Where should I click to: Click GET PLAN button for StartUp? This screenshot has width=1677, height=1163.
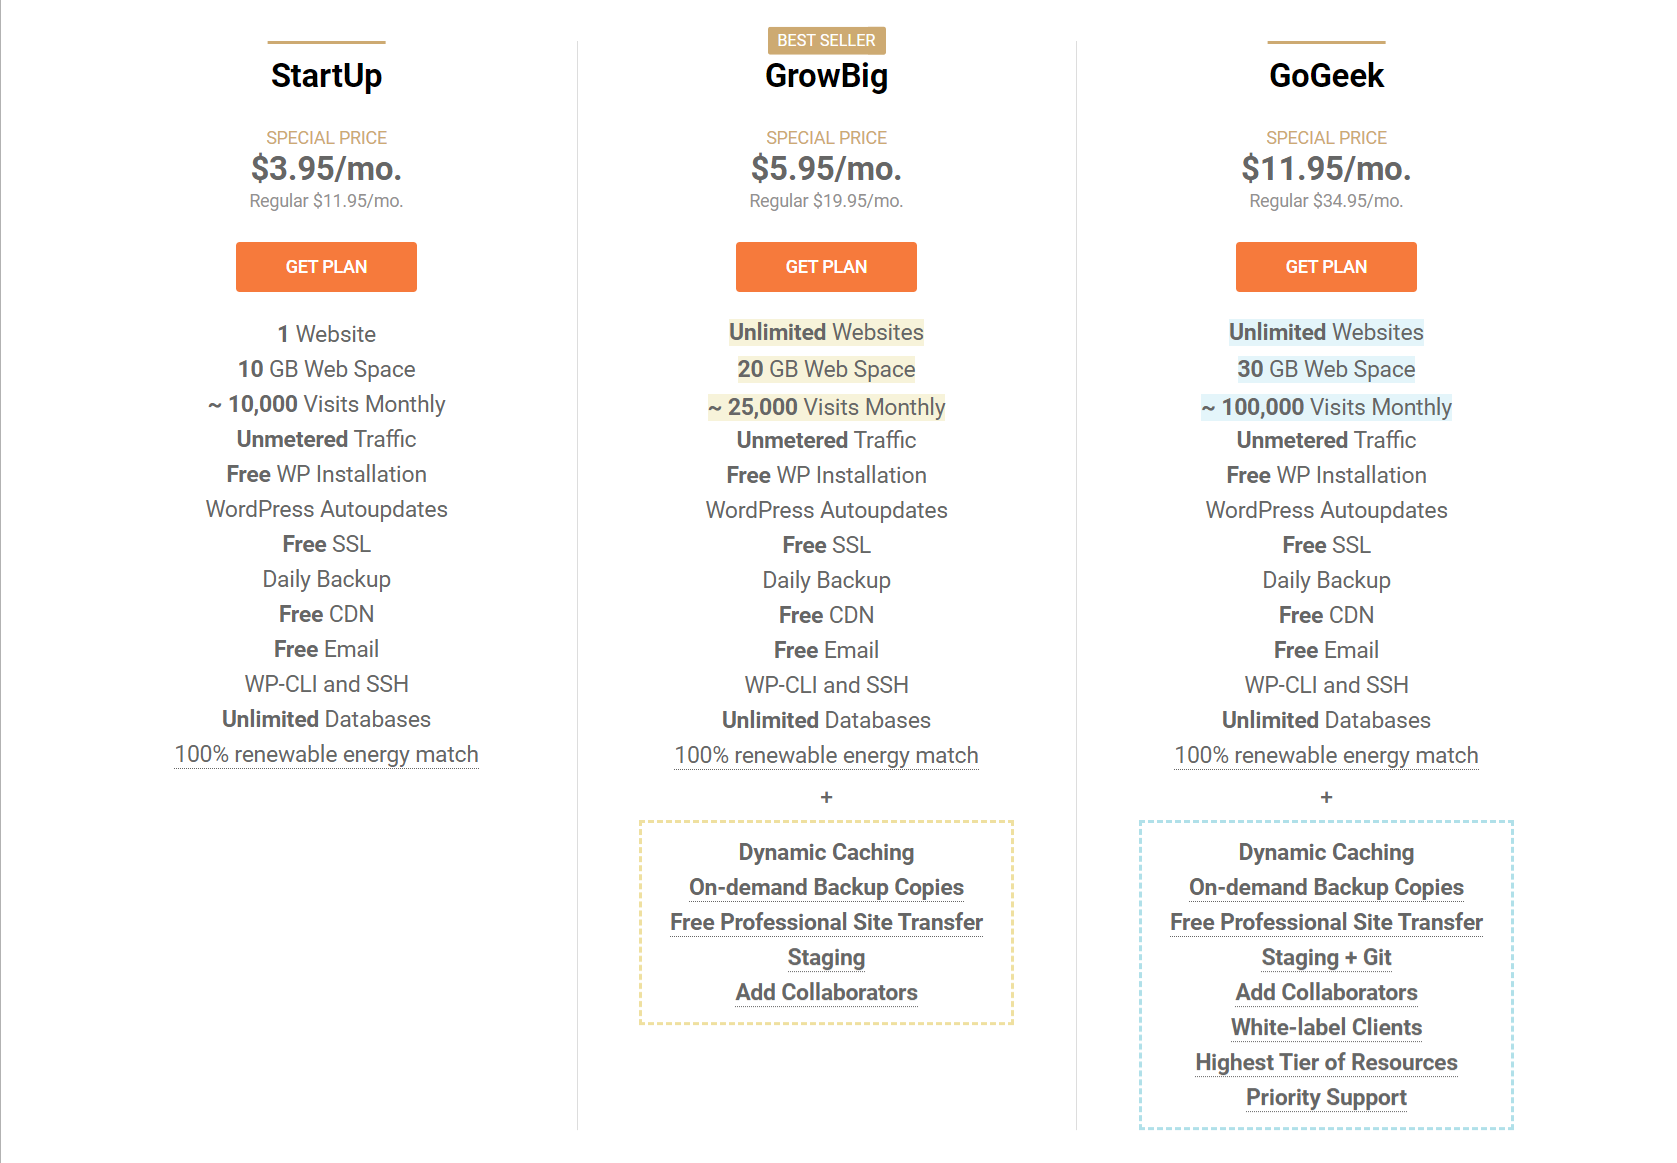click(326, 267)
